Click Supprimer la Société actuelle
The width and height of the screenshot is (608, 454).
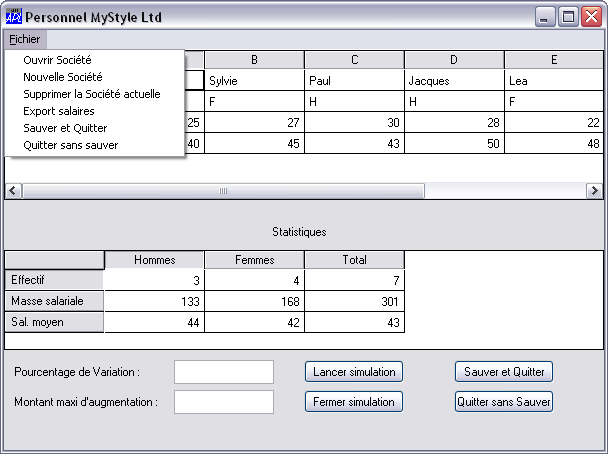(x=91, y=94)
